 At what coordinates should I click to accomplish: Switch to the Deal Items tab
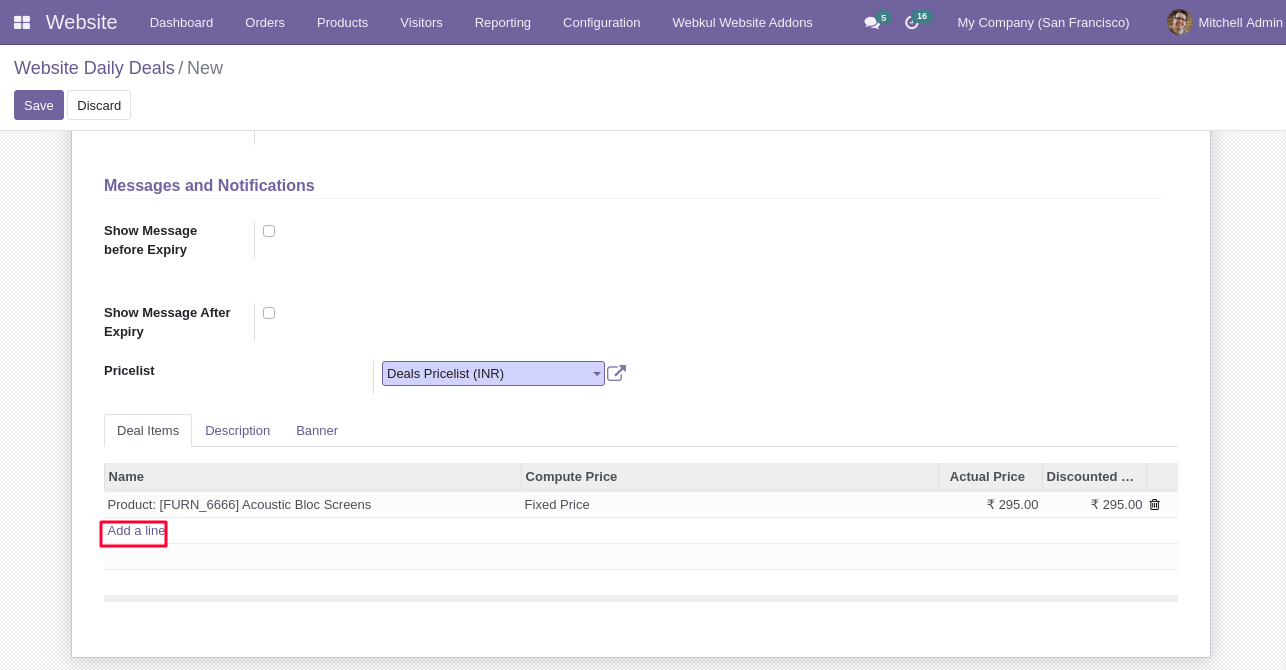pos(148,431)
